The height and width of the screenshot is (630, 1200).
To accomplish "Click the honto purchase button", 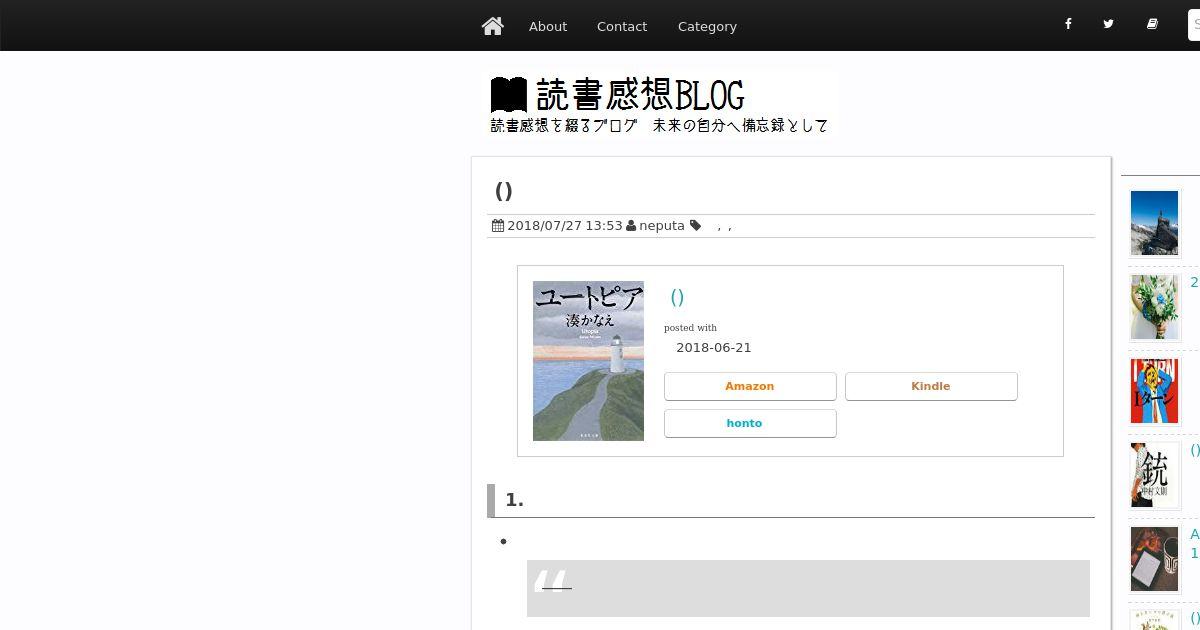I will [x=750, y=423].
